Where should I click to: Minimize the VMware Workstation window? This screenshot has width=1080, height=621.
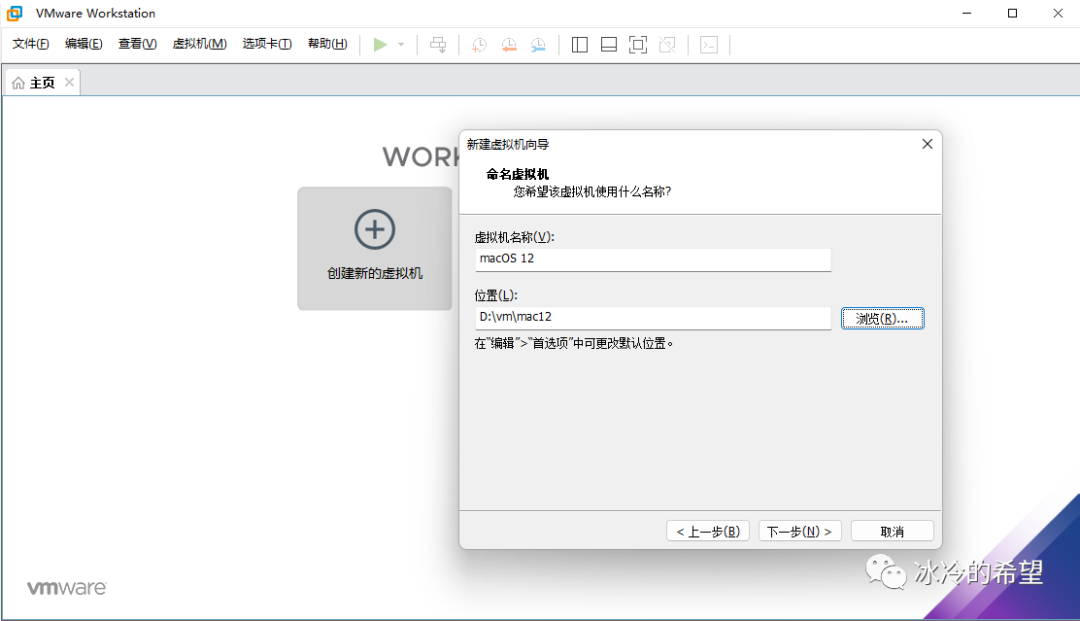pyautogui.click(x=966, y=13)
